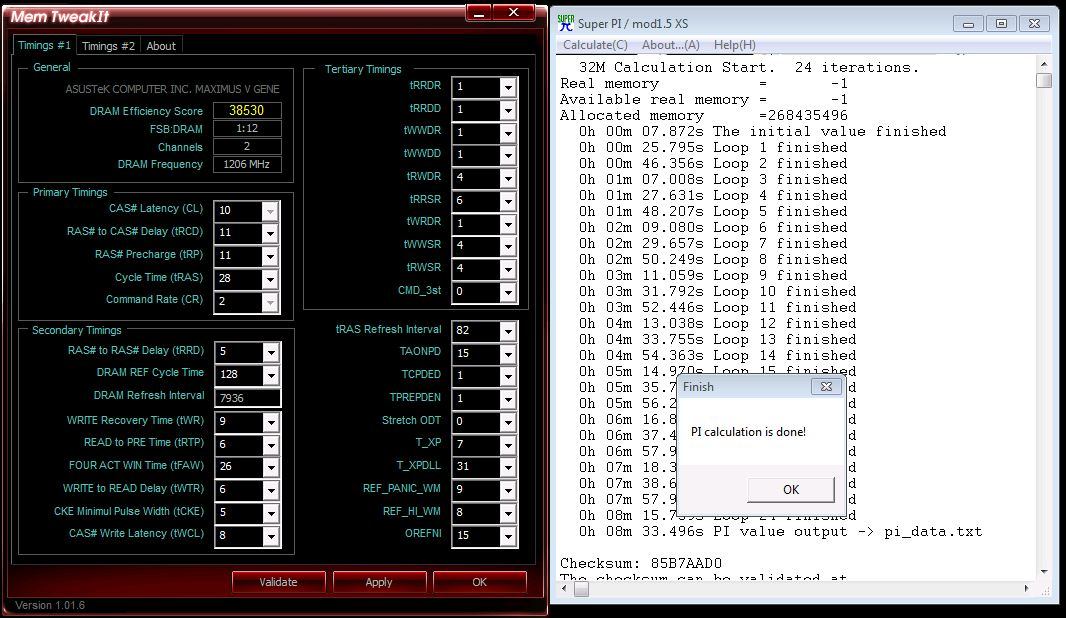Open the TCPDED dropdown

click(x=508, y=377)
